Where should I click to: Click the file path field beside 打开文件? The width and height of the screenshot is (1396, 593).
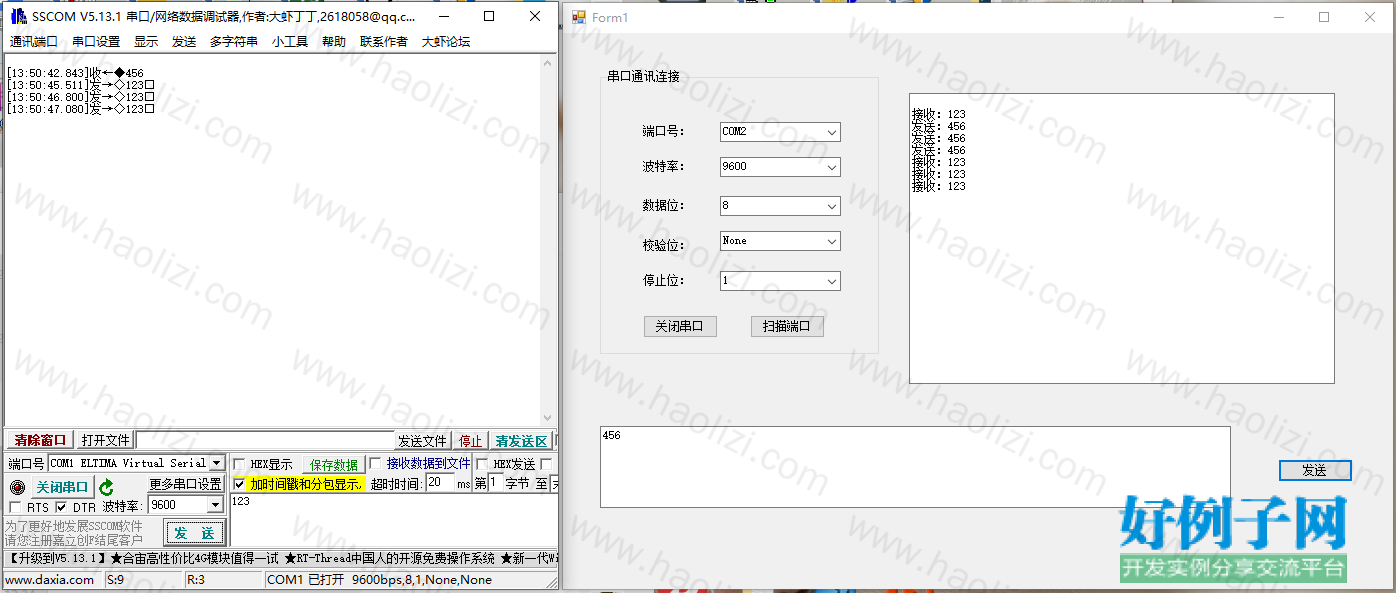pyautogui.click(x=265, y=441)
